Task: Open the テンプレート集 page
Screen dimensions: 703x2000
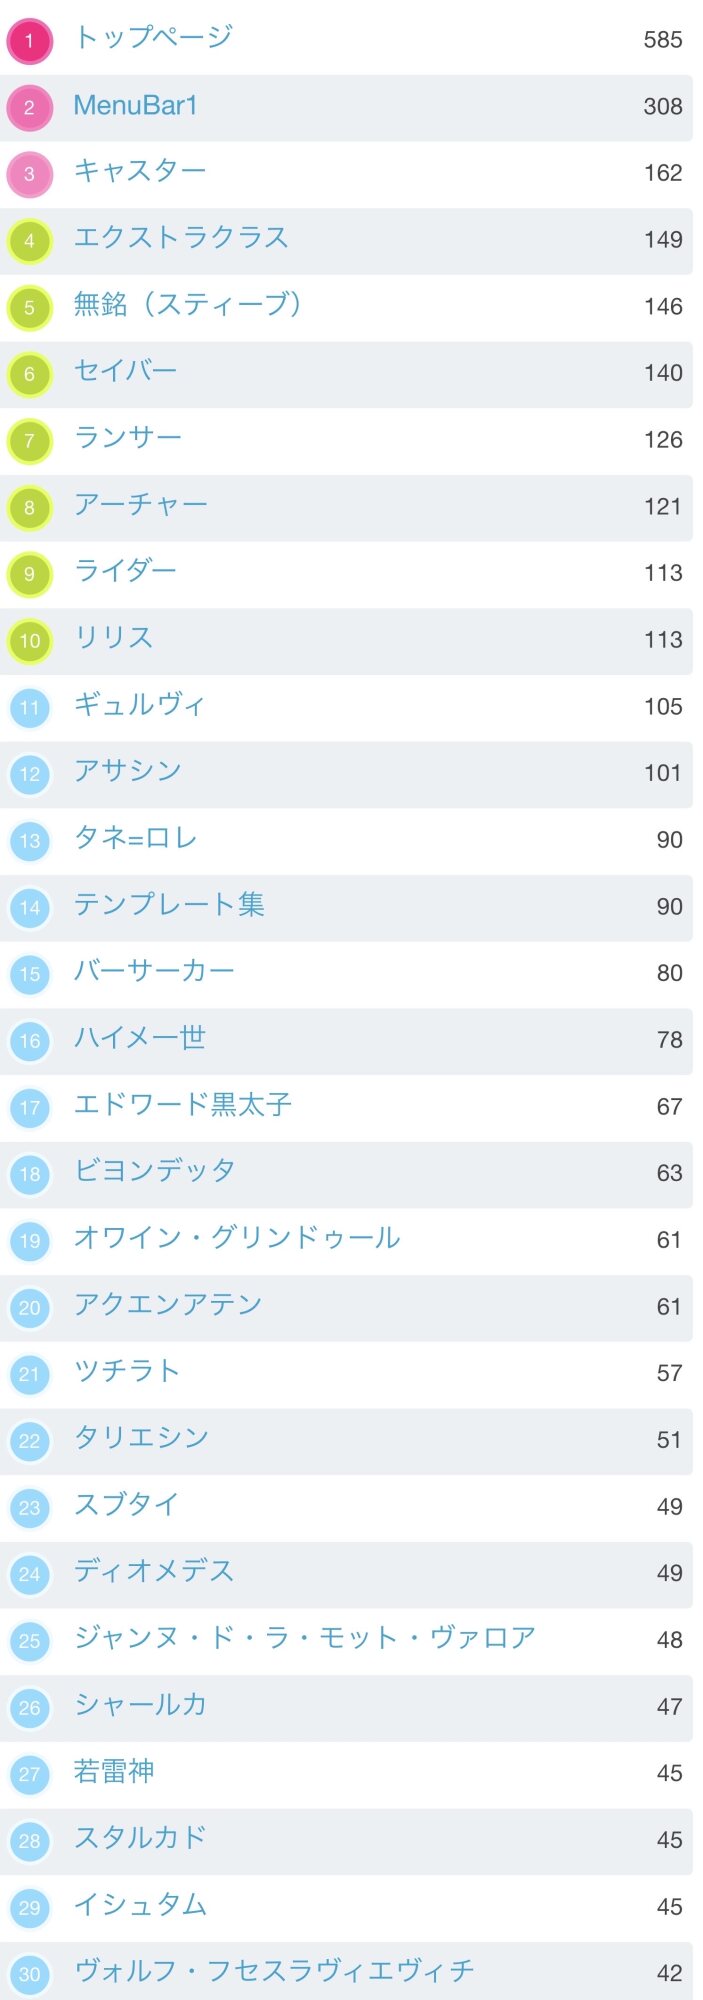Action: 169,905
